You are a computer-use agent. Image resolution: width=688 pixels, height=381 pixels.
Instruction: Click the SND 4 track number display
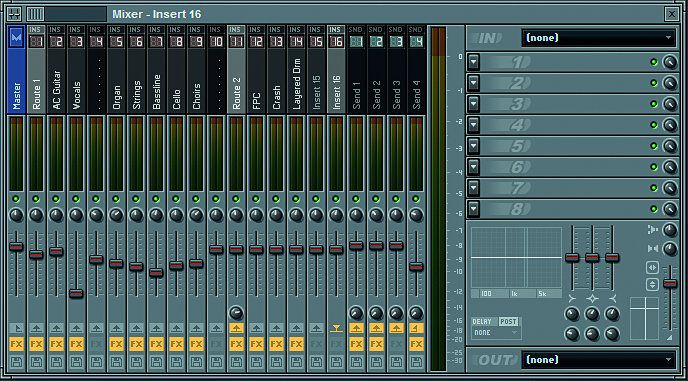click(x=416, y=42)
